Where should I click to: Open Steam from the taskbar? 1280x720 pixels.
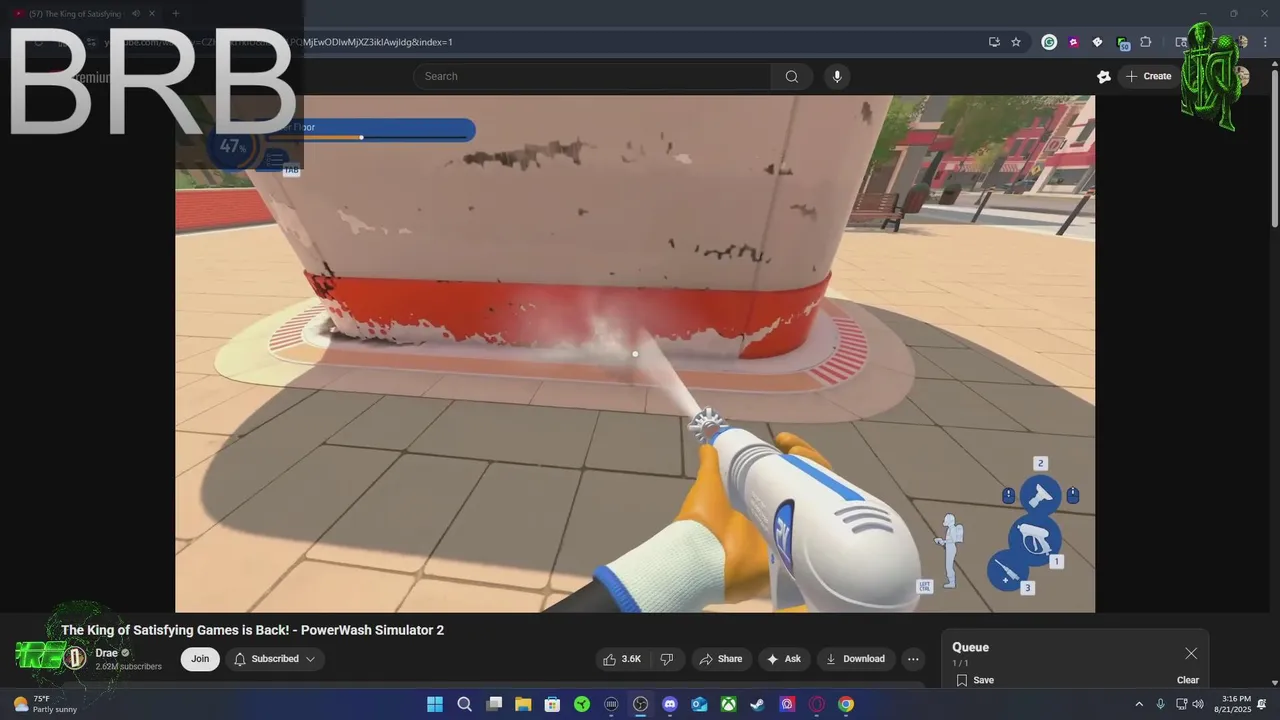pyautogui.click(x=758, y=704)
